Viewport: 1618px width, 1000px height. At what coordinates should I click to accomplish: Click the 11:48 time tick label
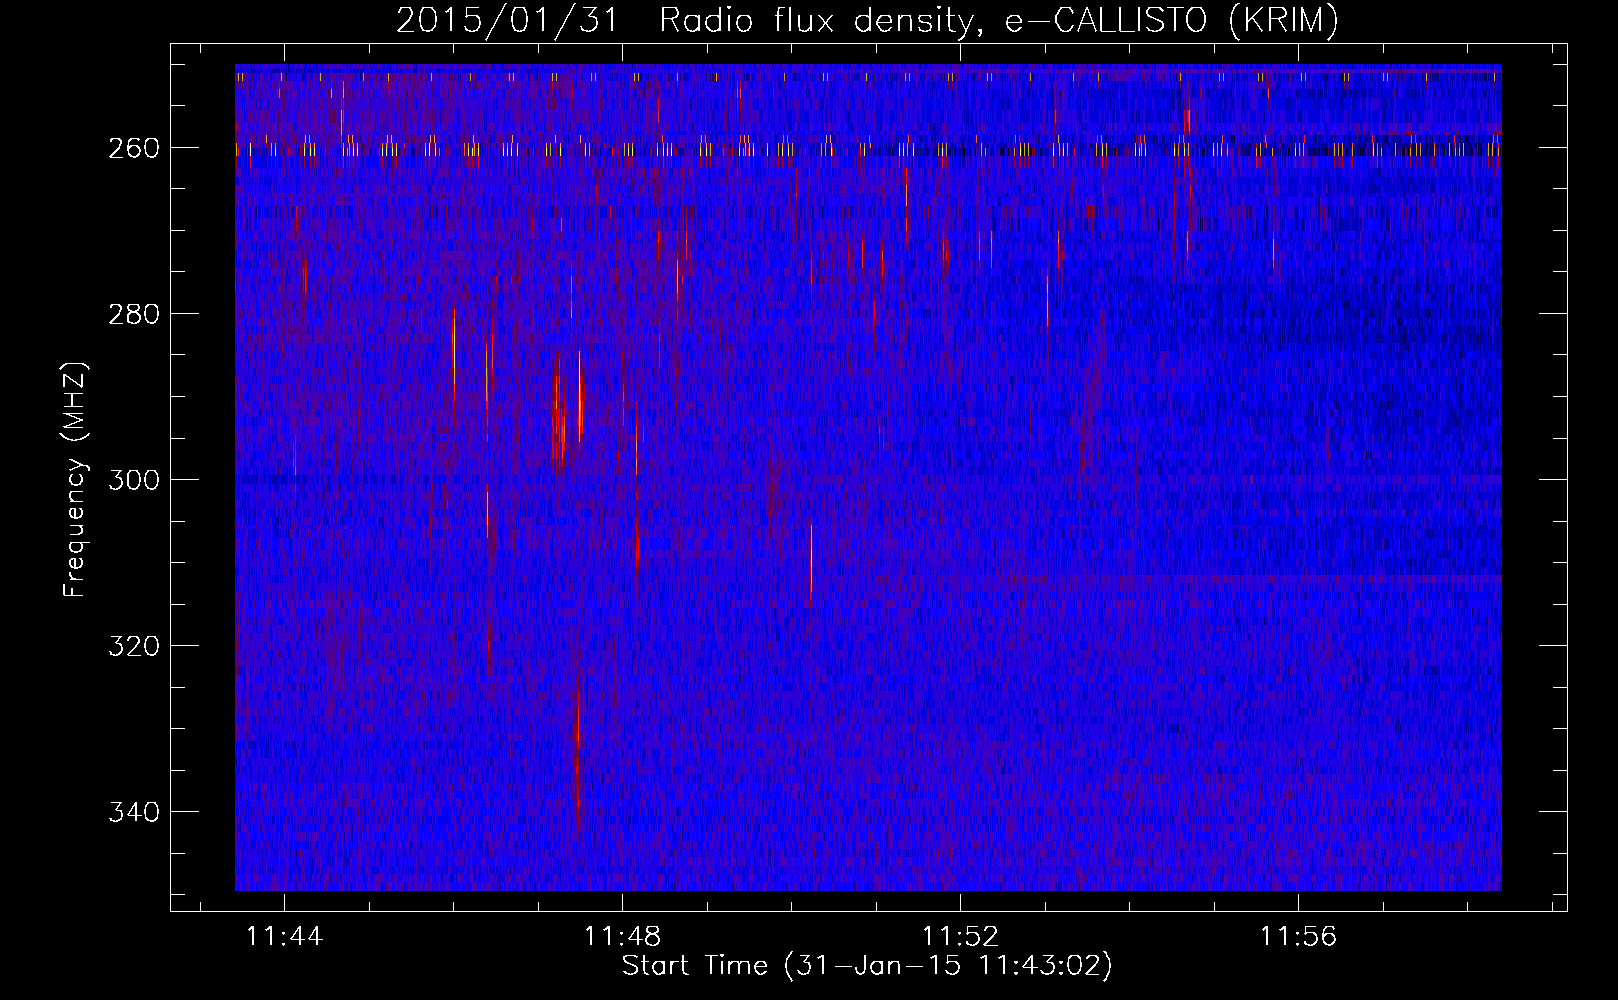point(622,937)
